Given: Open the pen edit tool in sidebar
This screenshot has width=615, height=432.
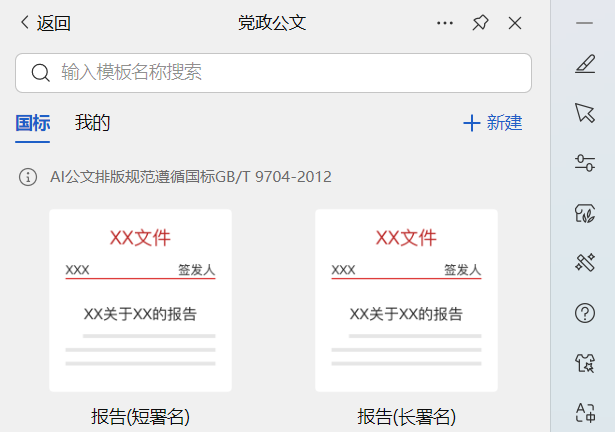Looking at the screenshot, I should 585,64.
